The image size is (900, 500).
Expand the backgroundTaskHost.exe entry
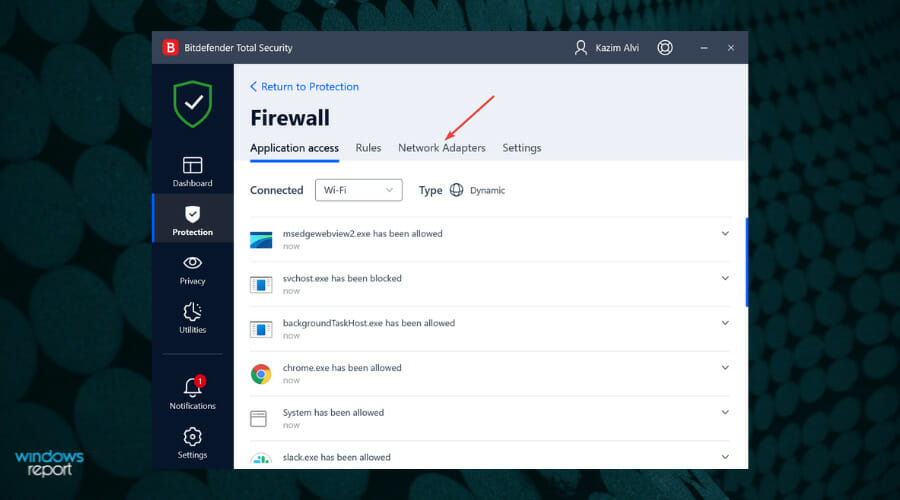tap(725, 323)
